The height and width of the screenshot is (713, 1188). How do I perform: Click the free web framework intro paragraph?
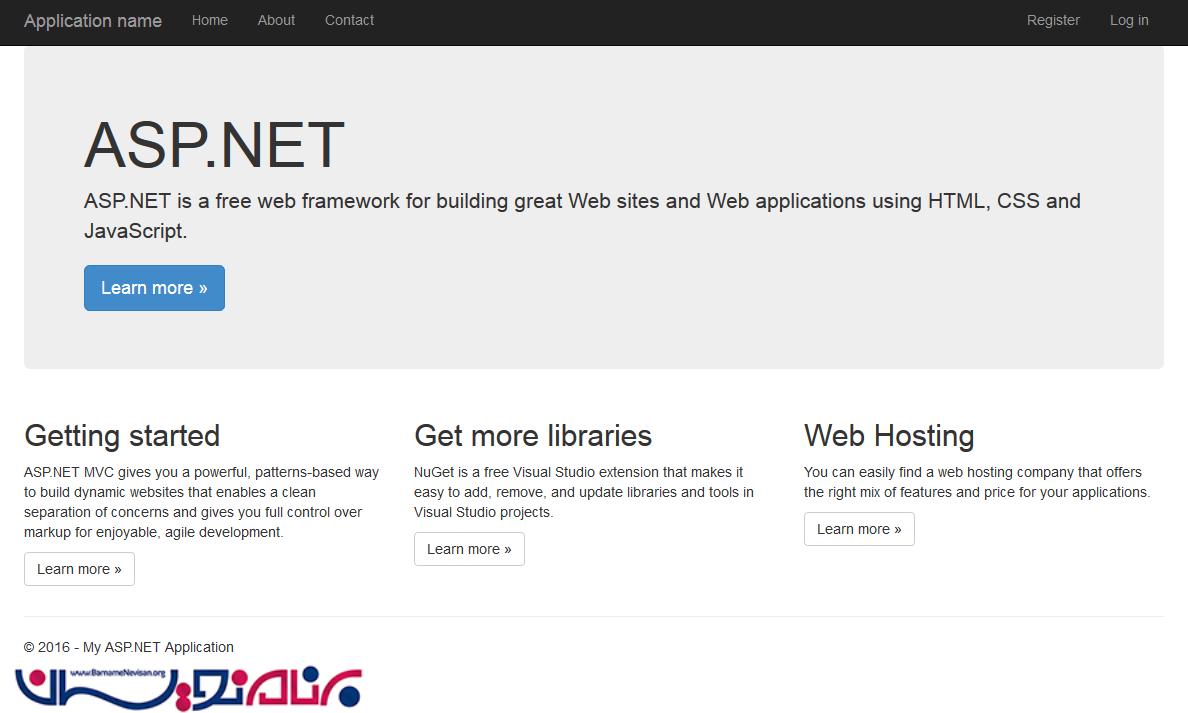click(582, 215)
